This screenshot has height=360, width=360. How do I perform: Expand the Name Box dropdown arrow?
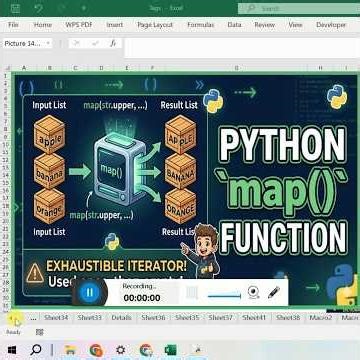[48, 43]
